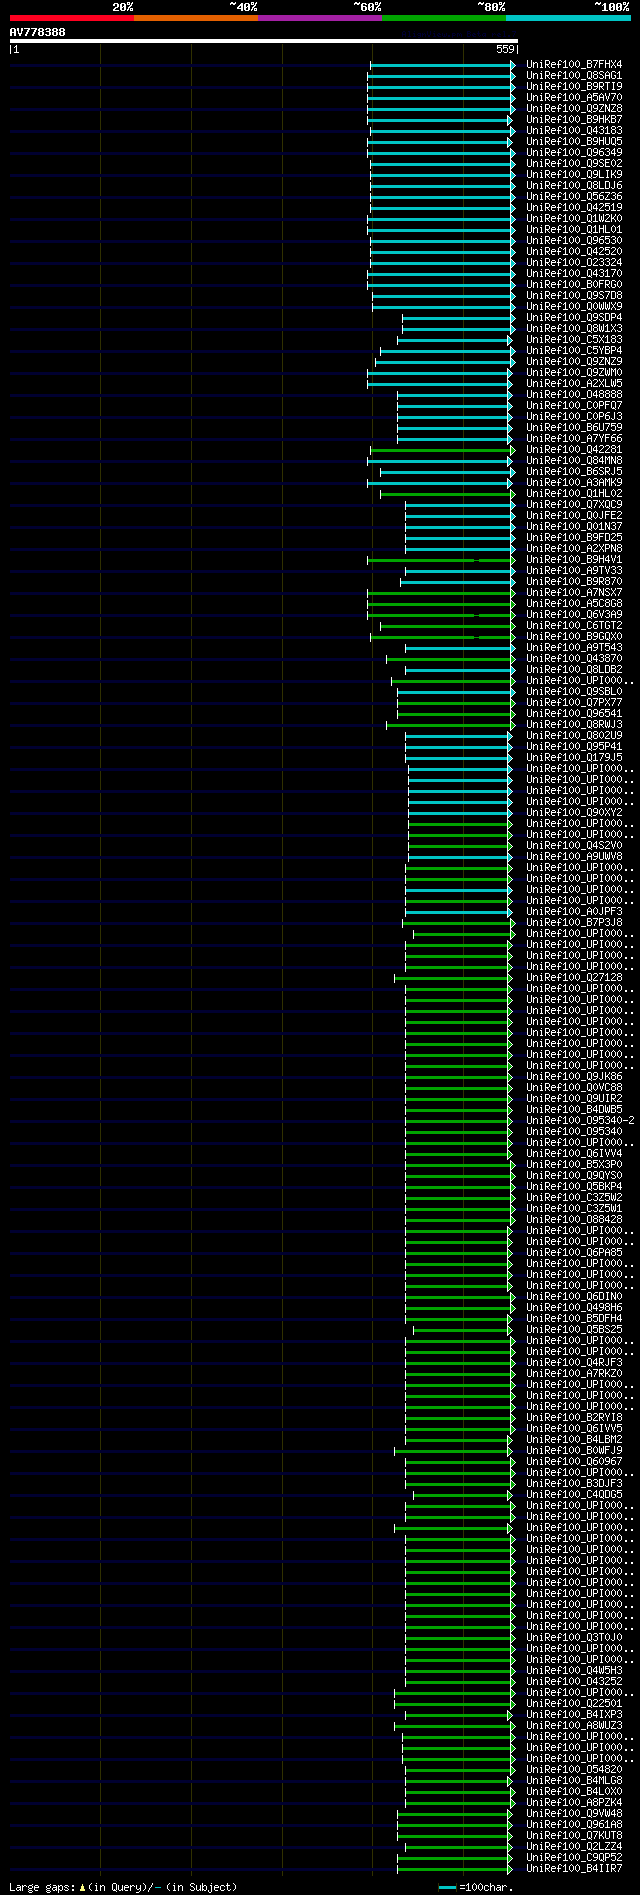The image size is (640, 1895).
Task: Click label UniRef100_O88428
Action: point(574,1220)
